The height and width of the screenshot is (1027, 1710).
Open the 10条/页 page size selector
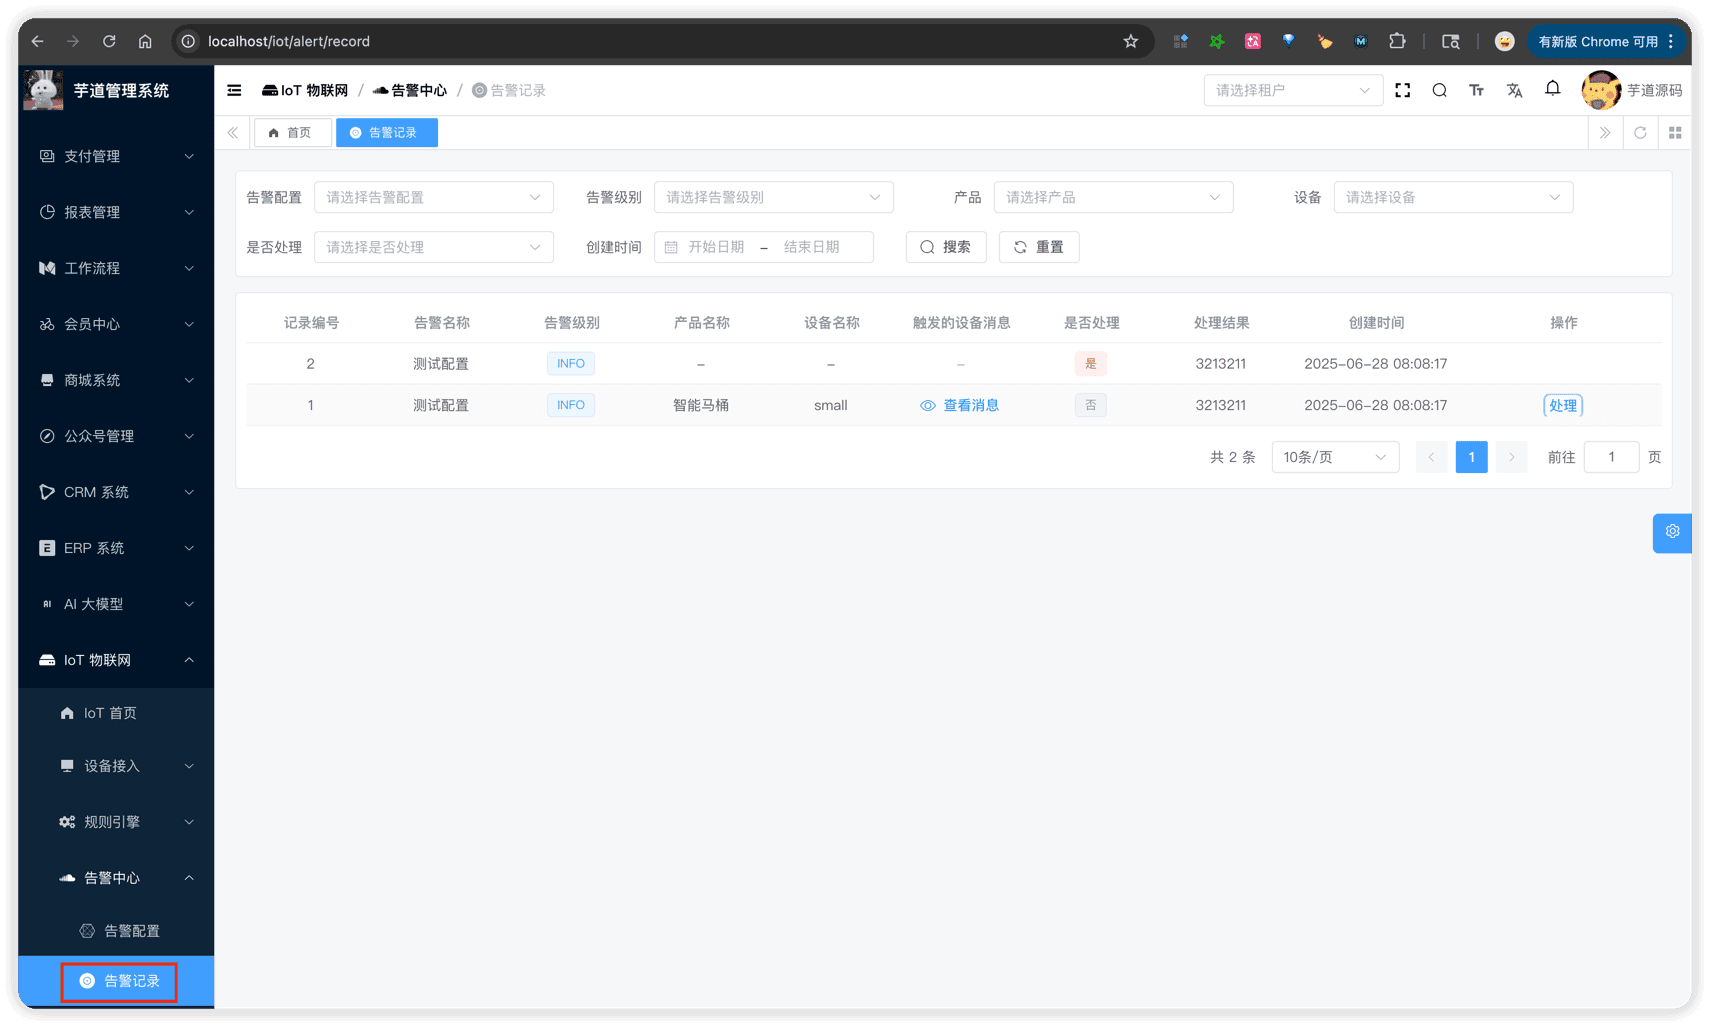pos(1334,457)
